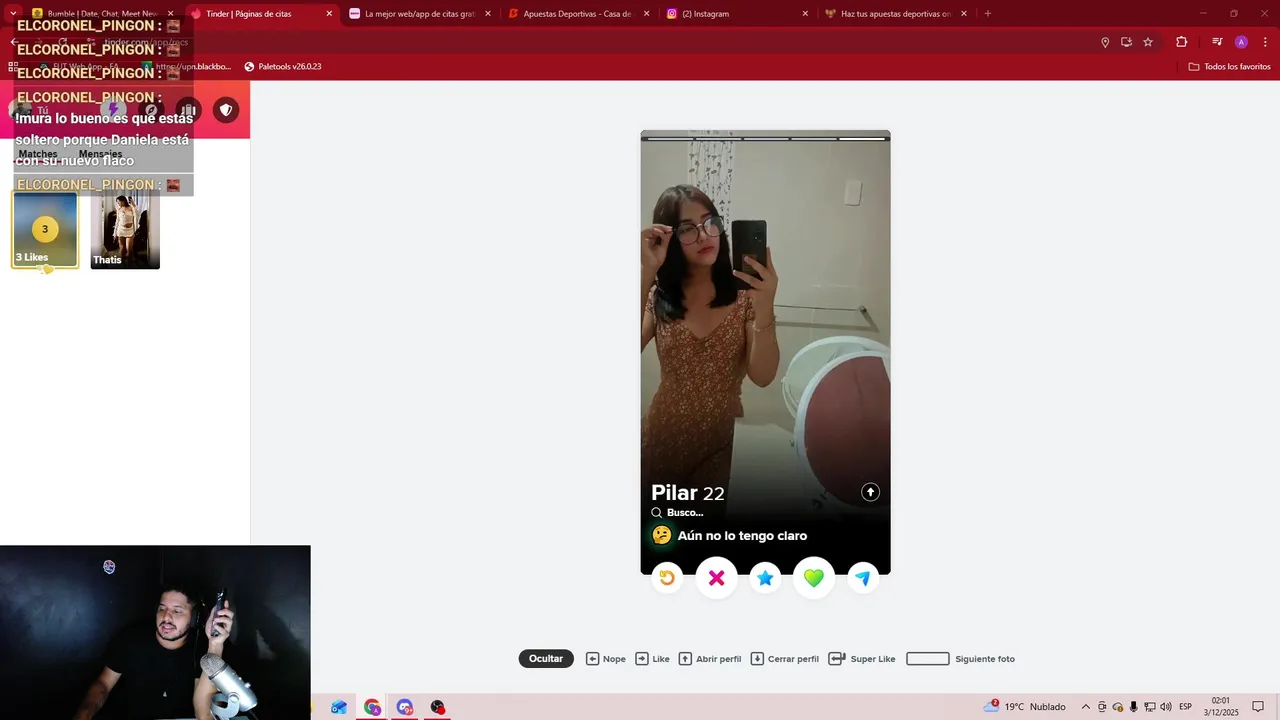Click the Pilar 22 name heading
The height and width of the screenshot is (720, 1280).
point(688,493)
